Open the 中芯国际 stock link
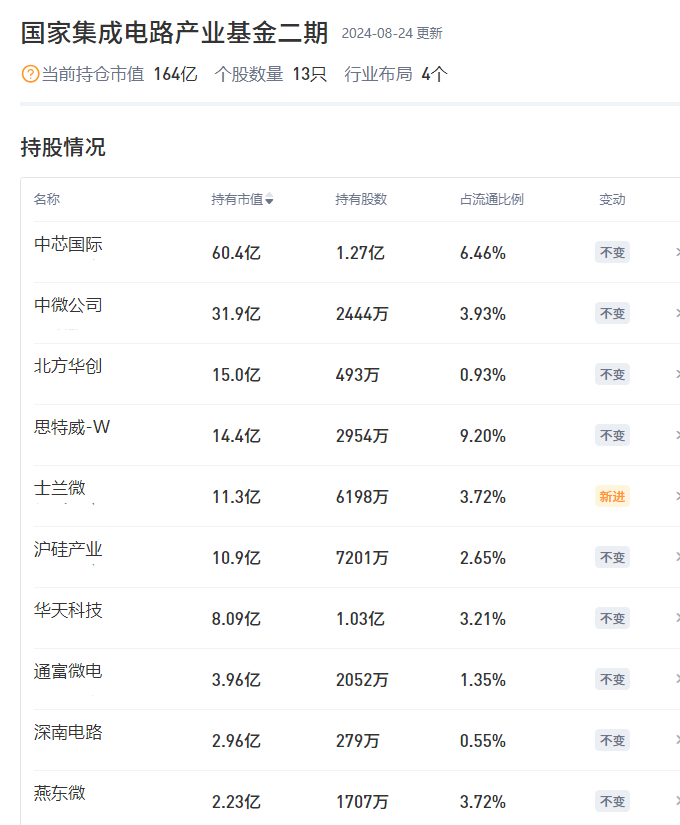 pyautogui.click(x=68, y=244)
